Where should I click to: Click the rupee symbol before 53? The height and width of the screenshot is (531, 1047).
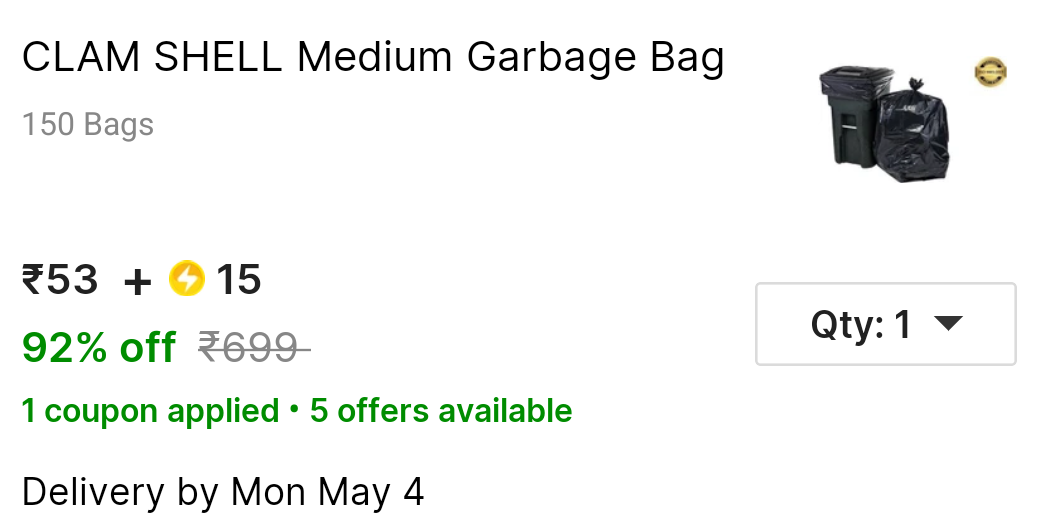(x=32, y=279)
